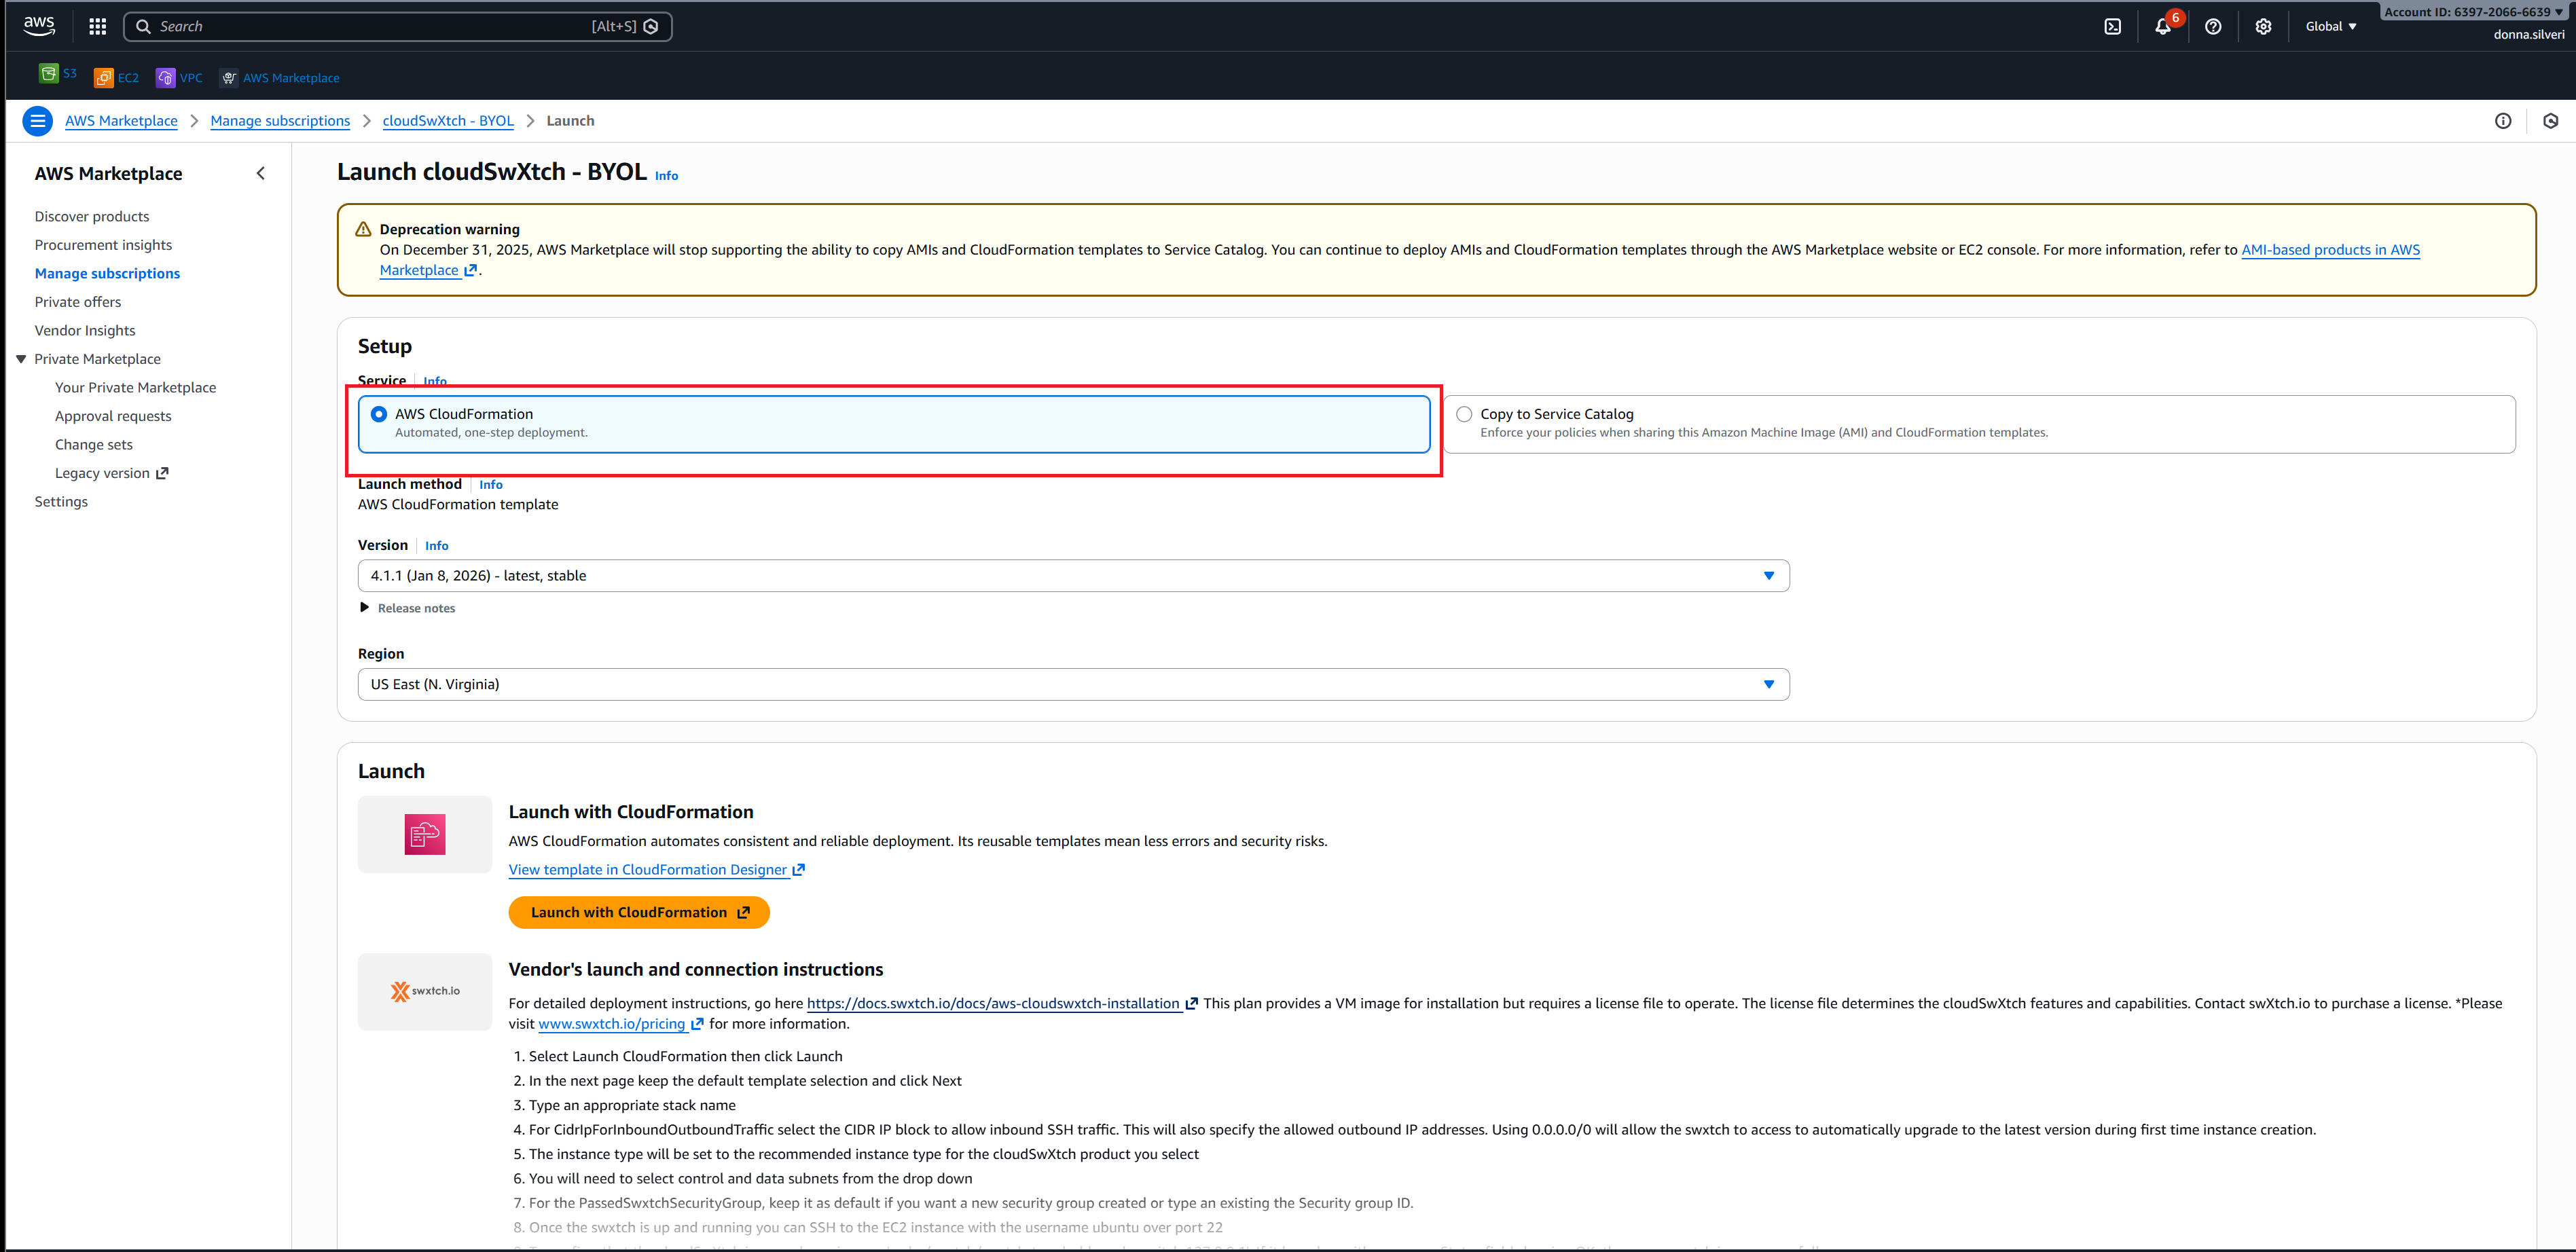Viewport: 2576px width, 1252px height.
Task: Click the S3 shortcut icon
Action: click(49, 73)
